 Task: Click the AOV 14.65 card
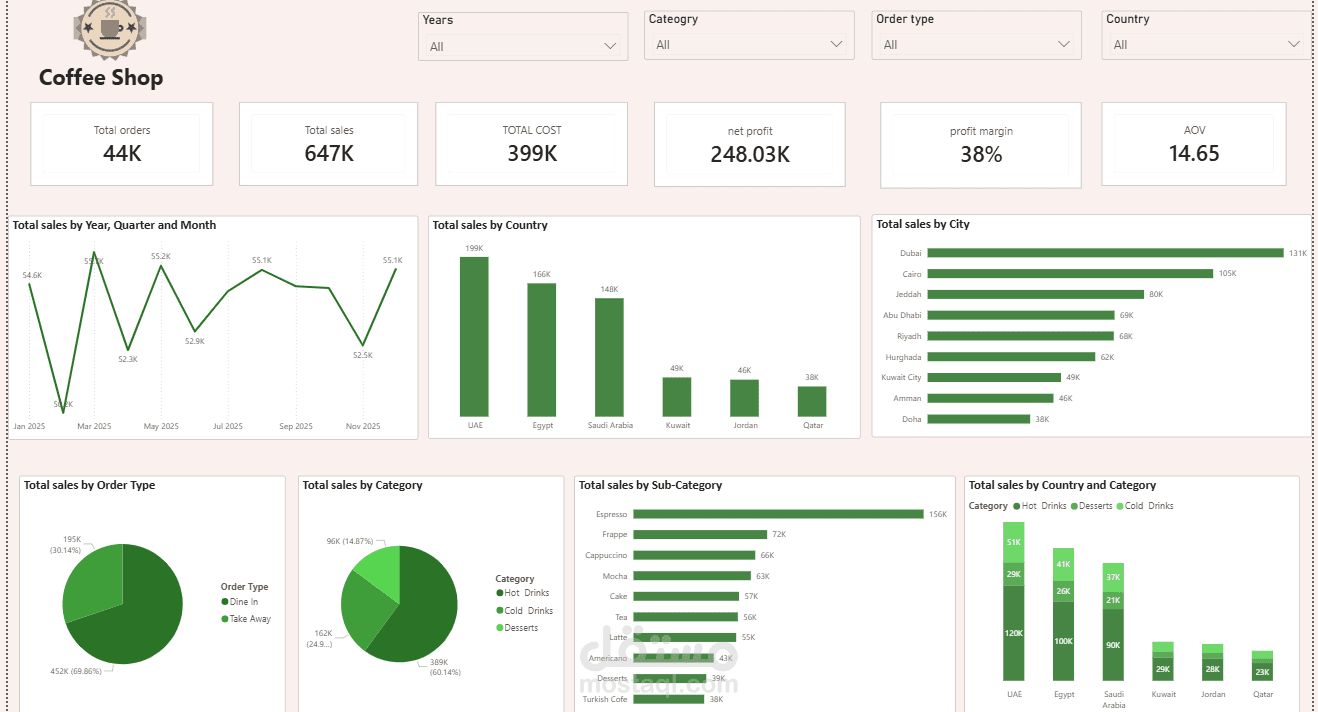[1194, 144]
